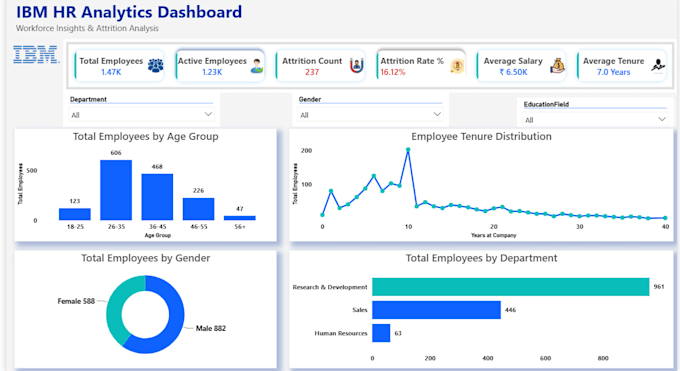Screen dimensions: 680x371
Task: Click the Total Employees people icon
Action: [155, 66]
